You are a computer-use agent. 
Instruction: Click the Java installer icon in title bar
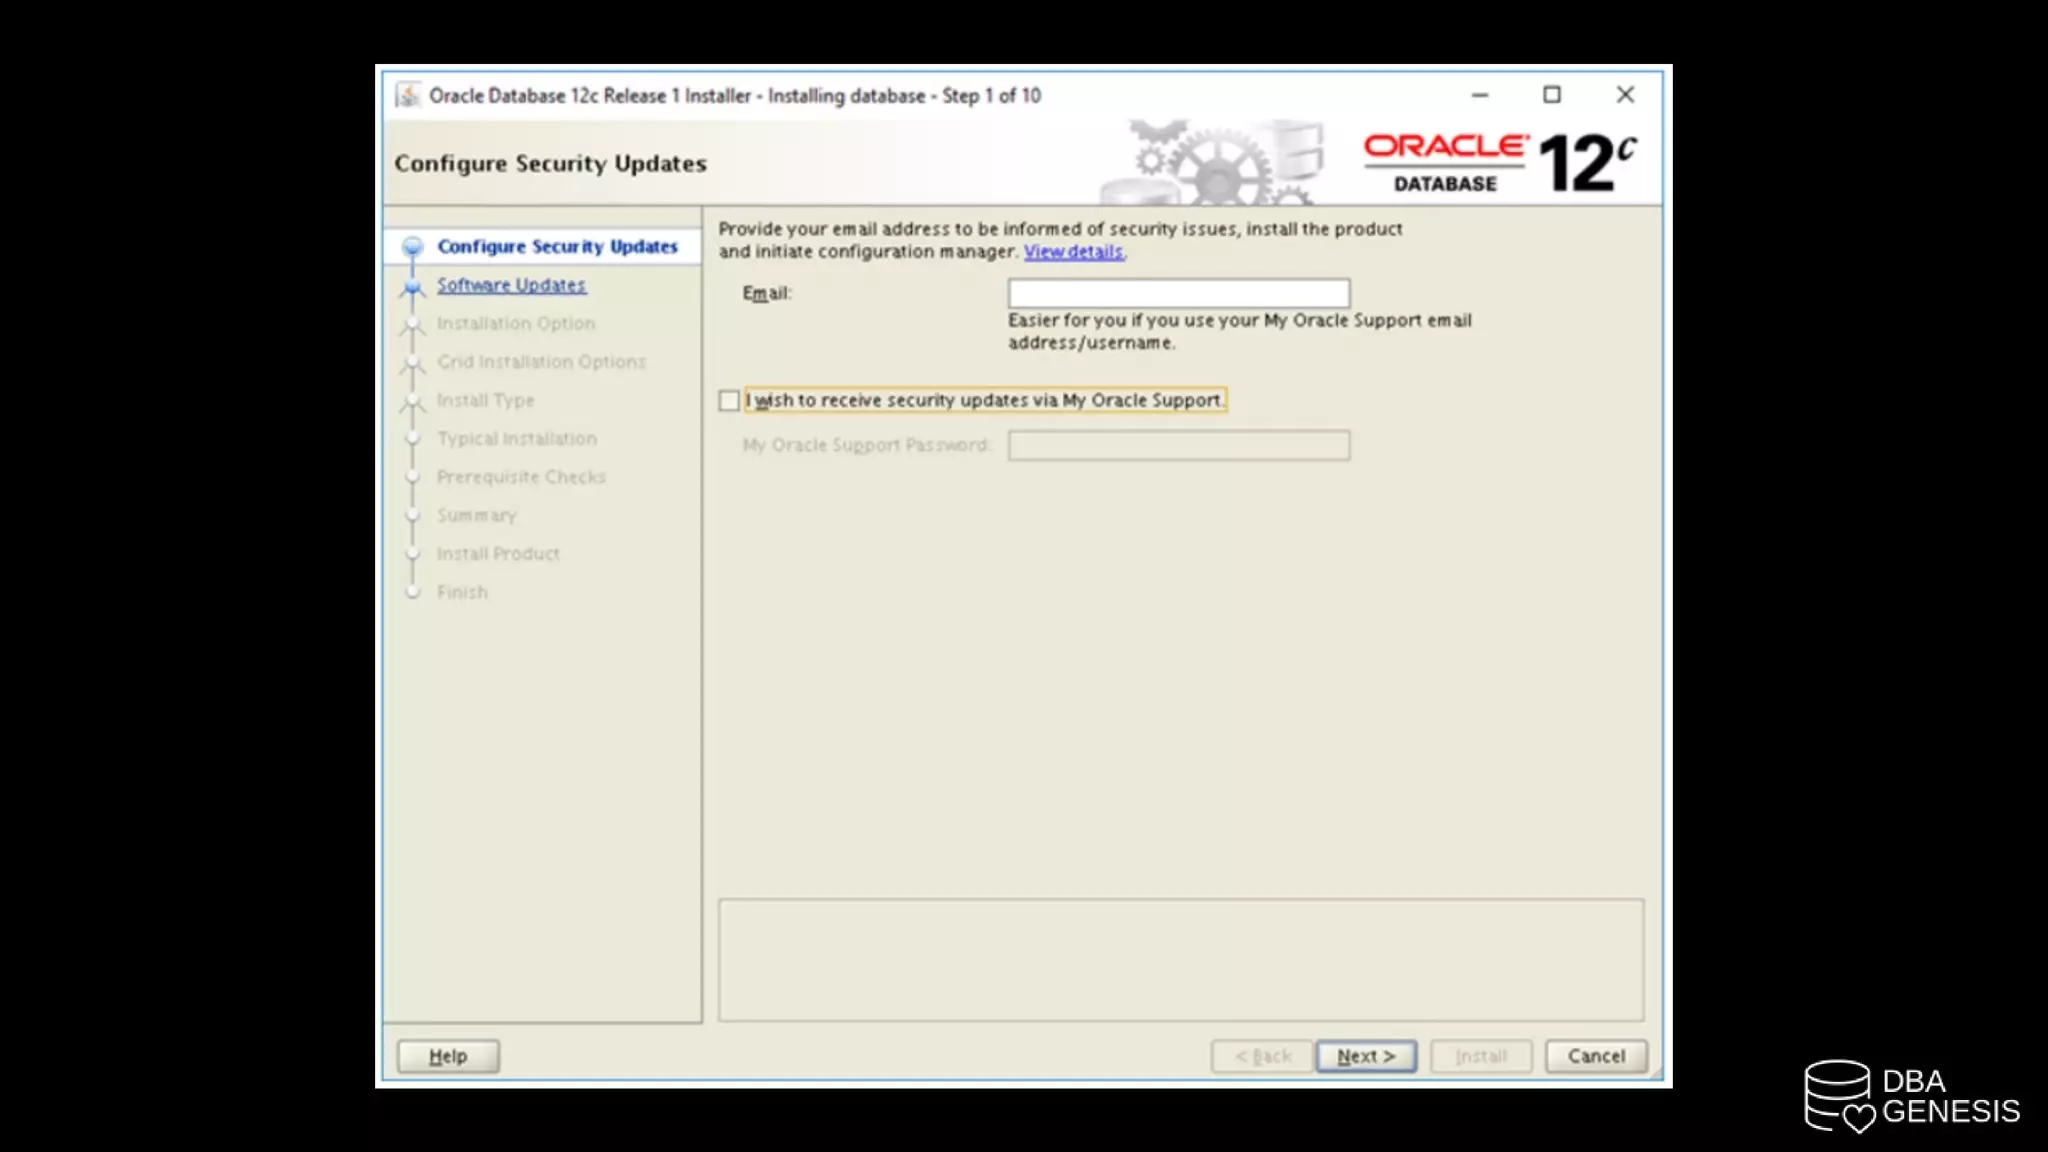click(x=408, y=95)
